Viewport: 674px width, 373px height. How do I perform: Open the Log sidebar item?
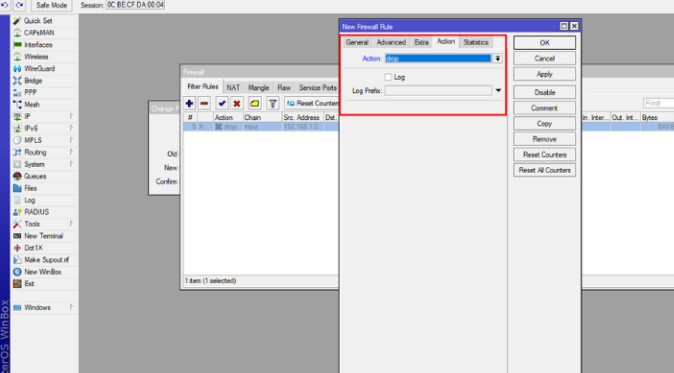(29, 200)
